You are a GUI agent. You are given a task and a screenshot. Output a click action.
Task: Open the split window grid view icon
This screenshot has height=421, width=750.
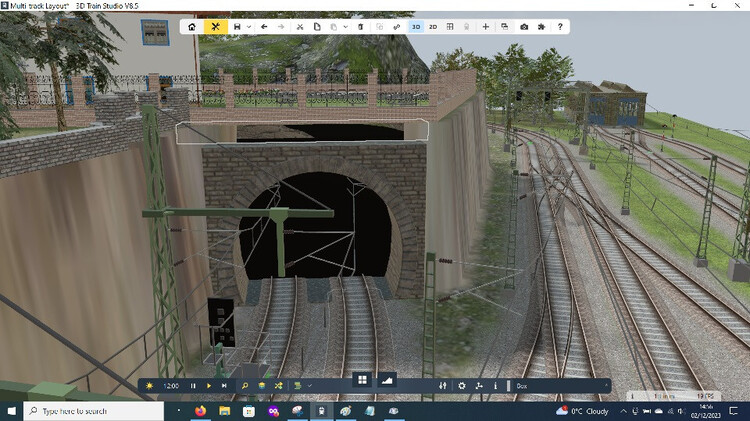point(450,27)
